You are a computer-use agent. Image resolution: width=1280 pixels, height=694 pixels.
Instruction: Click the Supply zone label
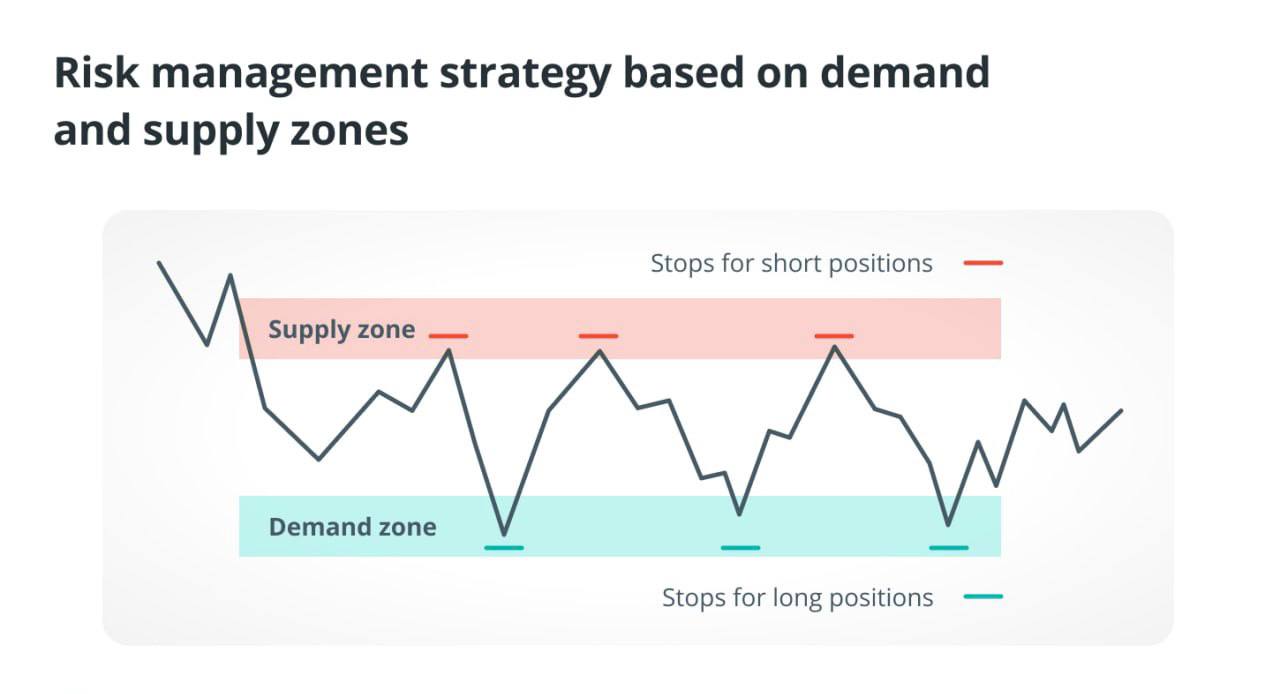tap(341, 330)
